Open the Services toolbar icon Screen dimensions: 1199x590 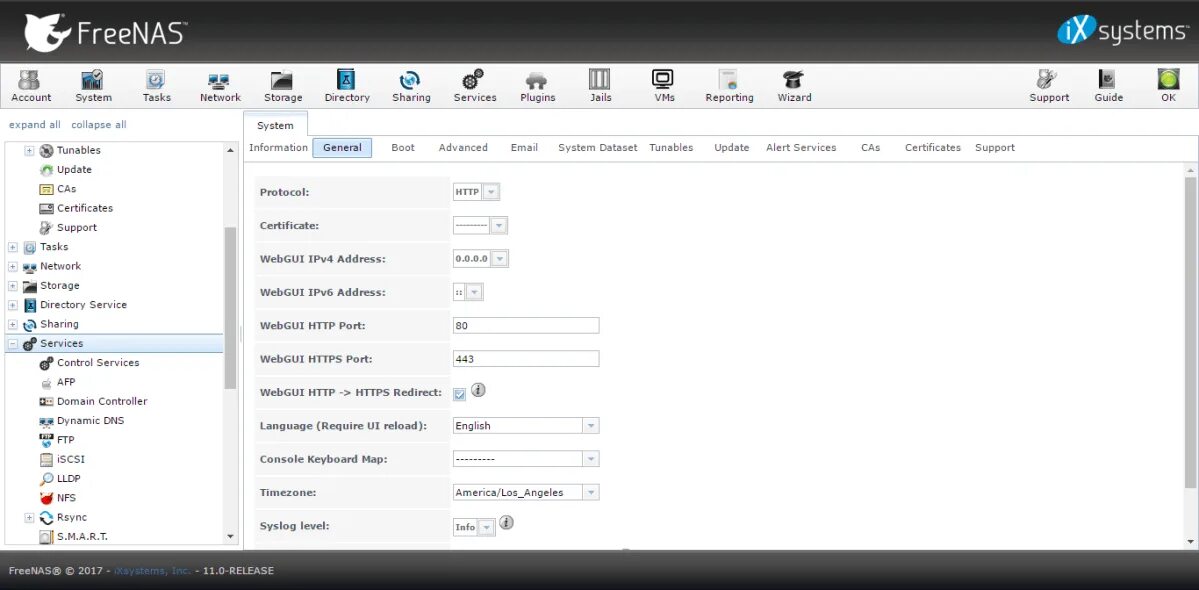pyautogui.click(x=475, y=86)
